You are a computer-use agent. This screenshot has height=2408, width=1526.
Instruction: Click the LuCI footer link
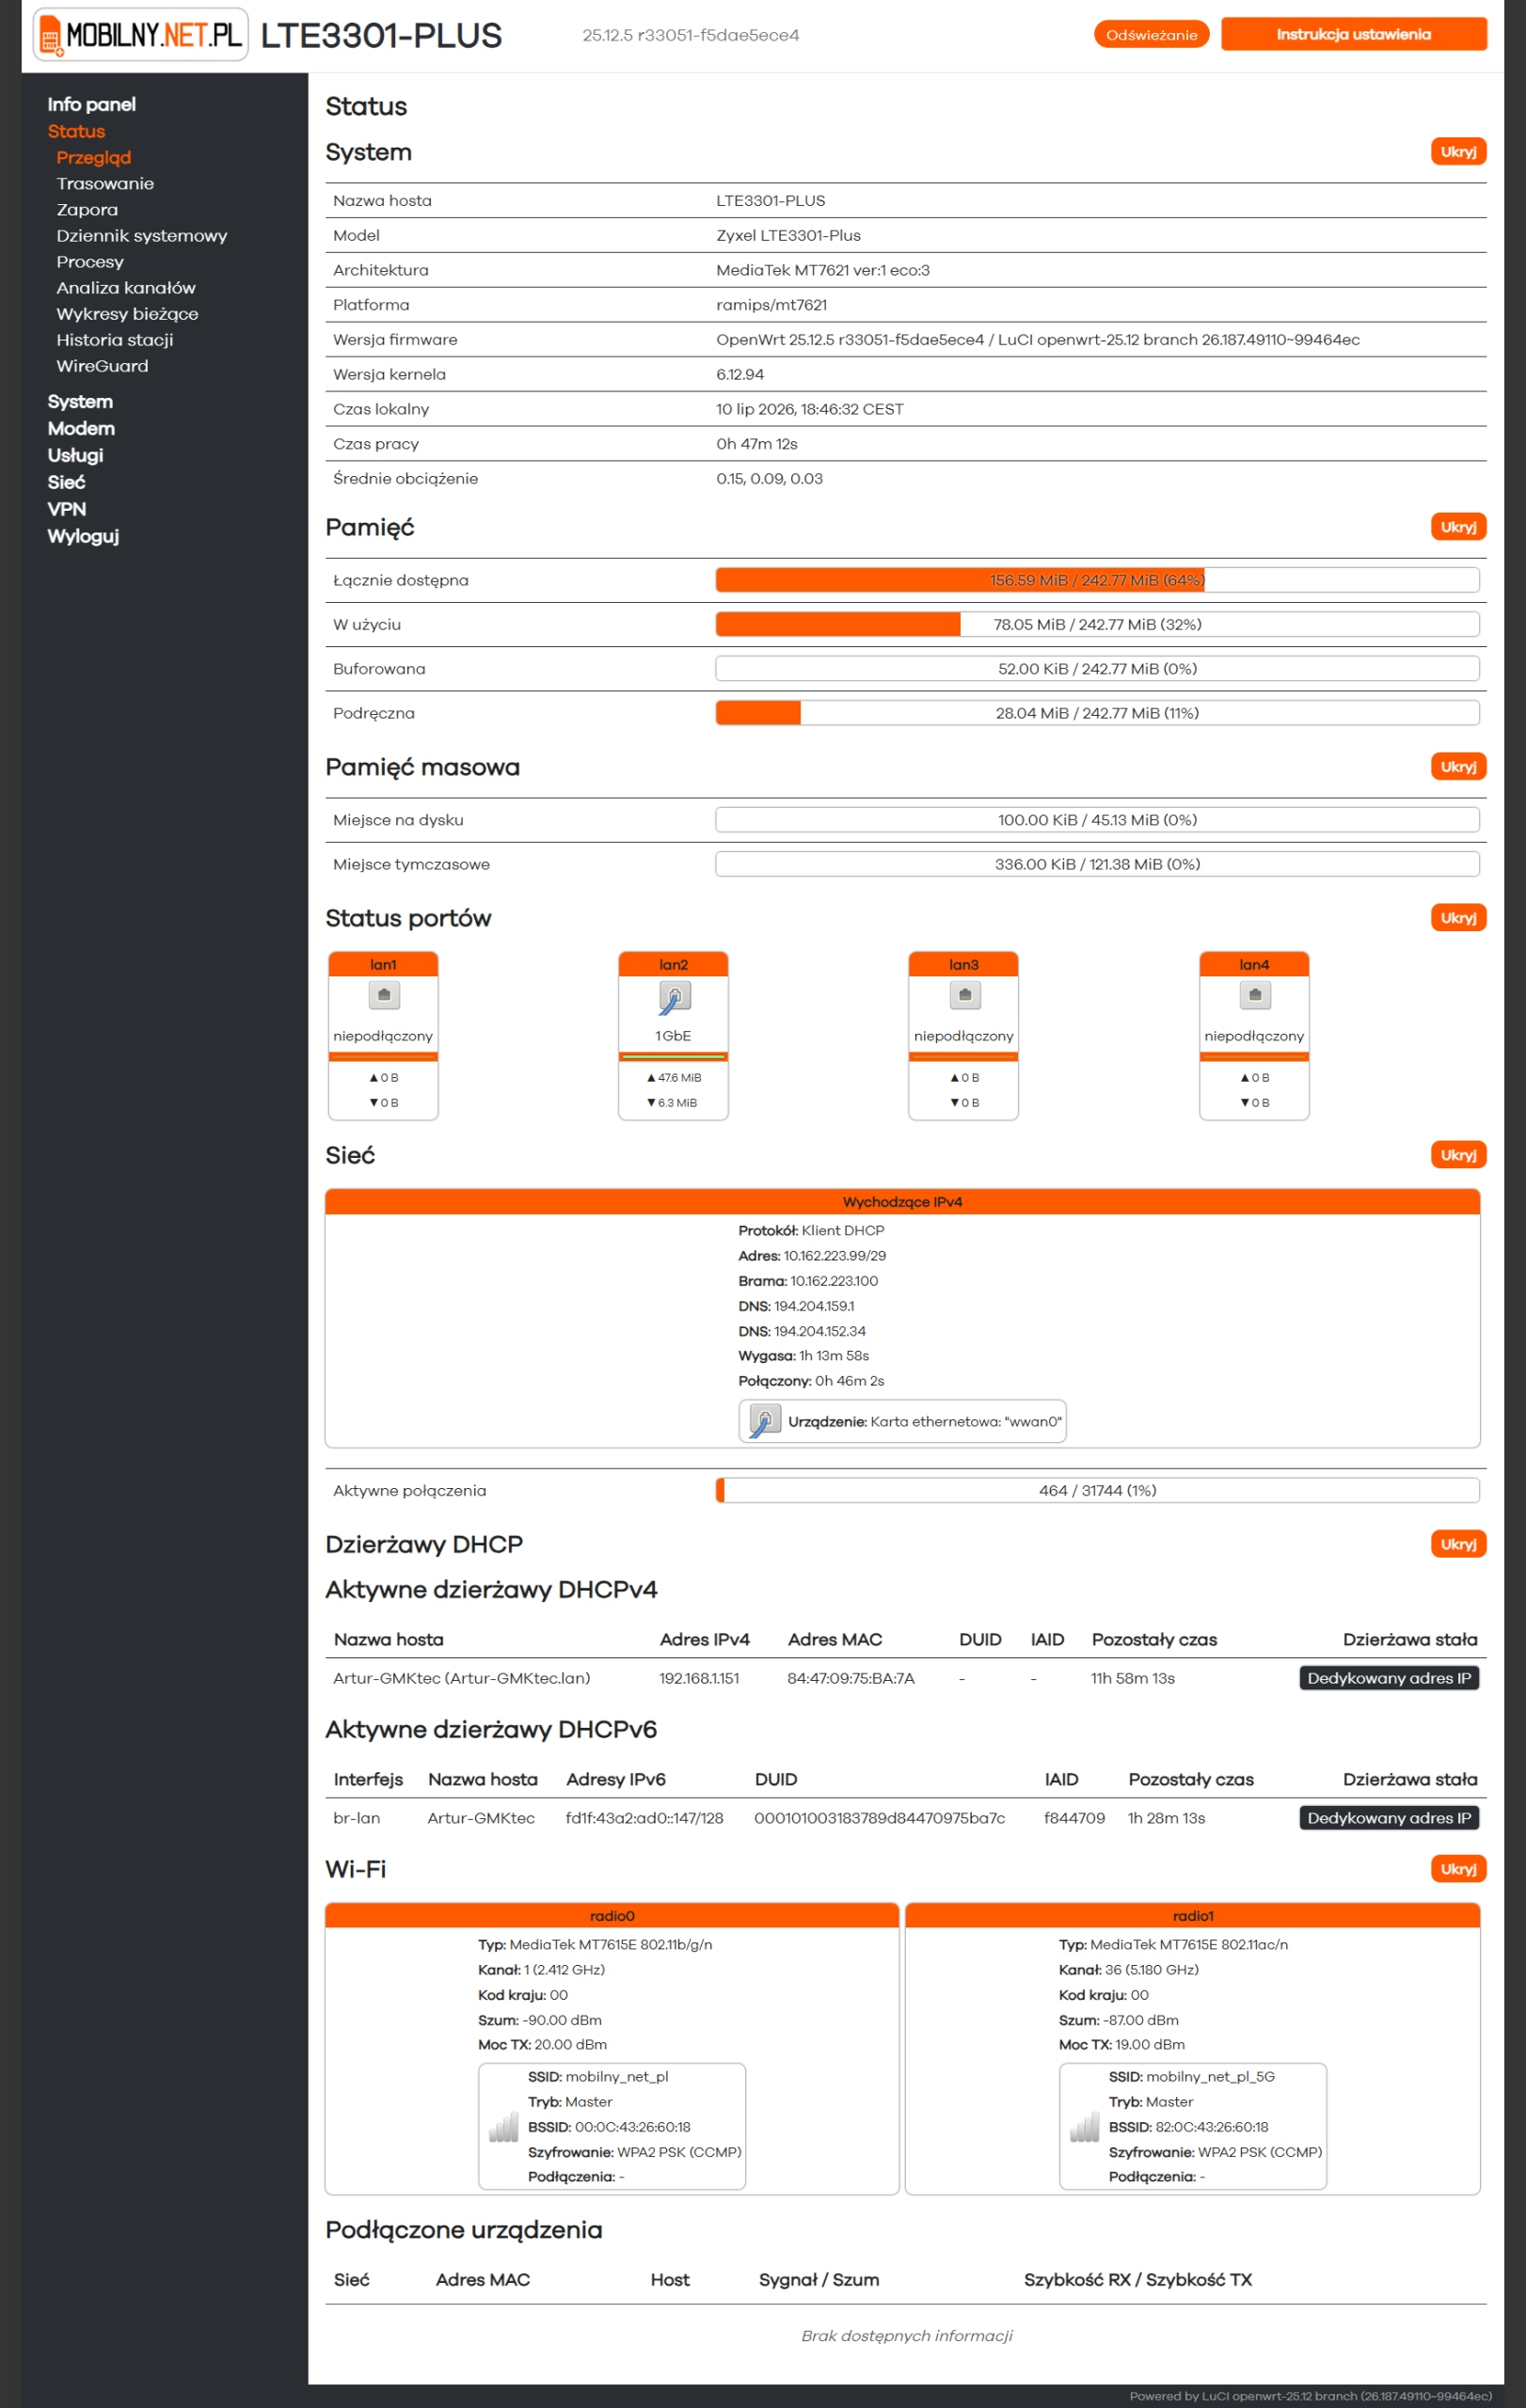pos(1310,2395)
